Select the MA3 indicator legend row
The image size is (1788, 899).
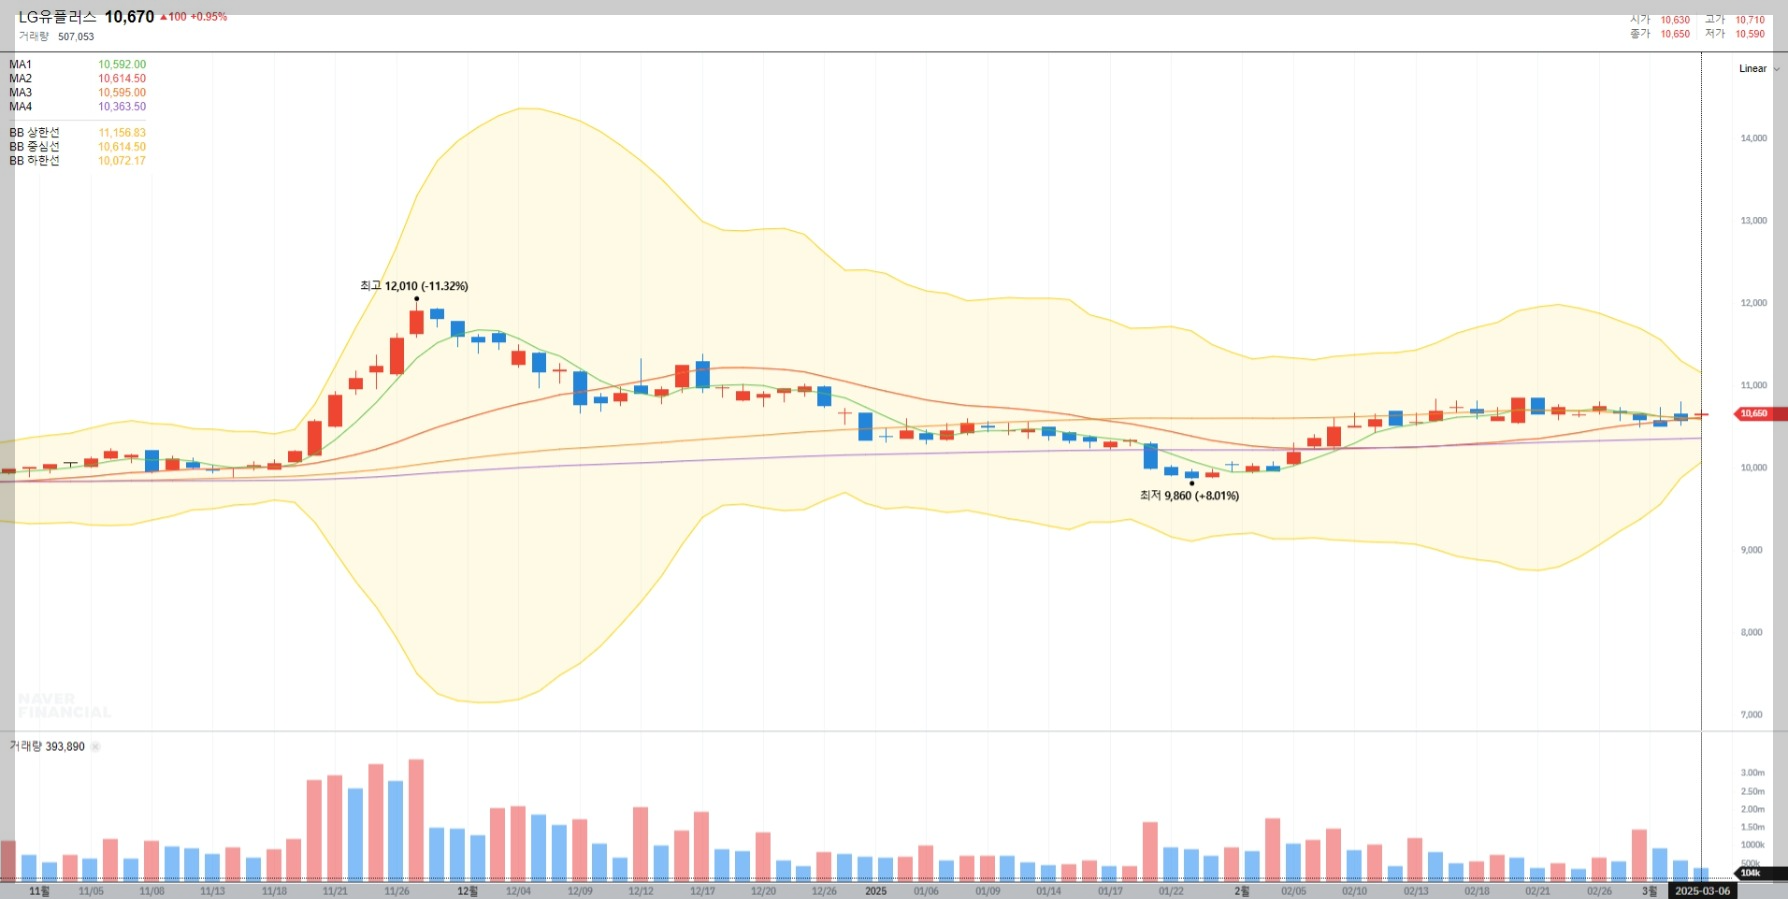[x=77, y=92]
